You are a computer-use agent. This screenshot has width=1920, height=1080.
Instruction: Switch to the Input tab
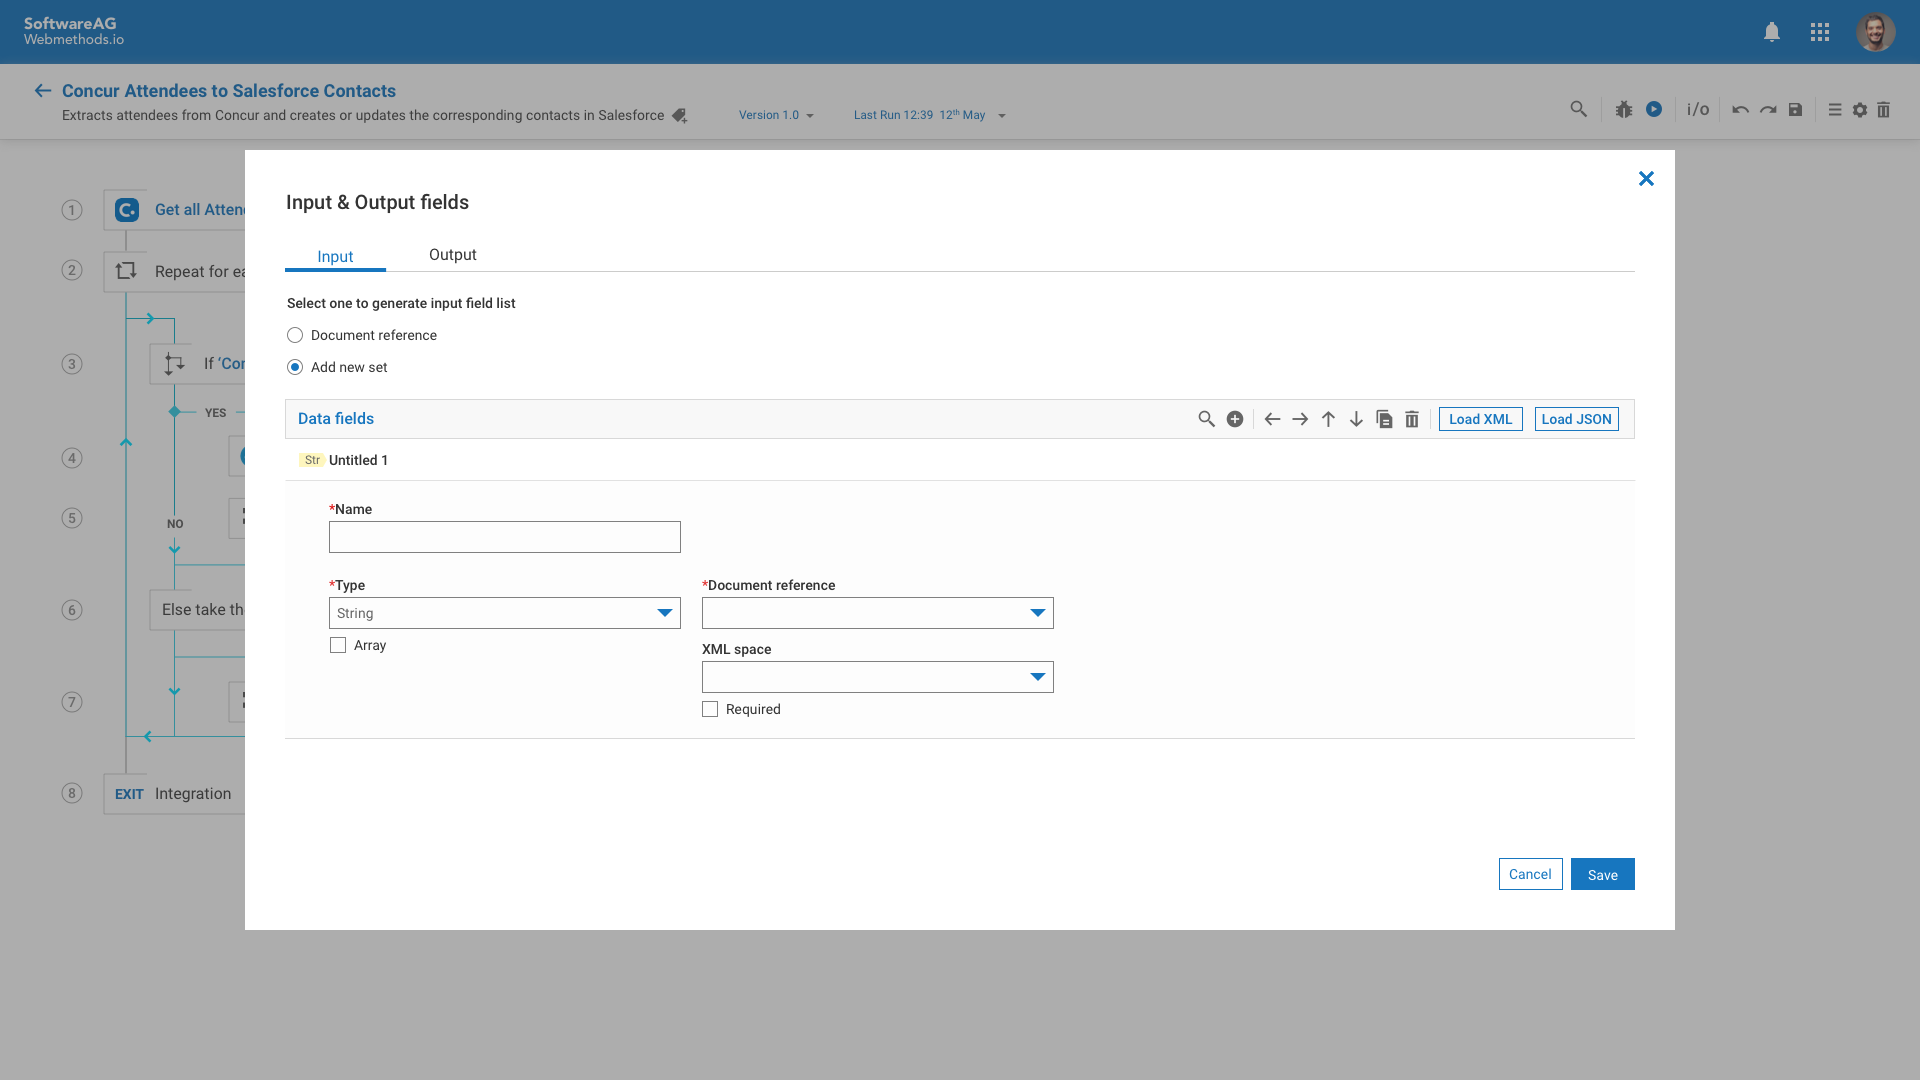tap(335, 256)
